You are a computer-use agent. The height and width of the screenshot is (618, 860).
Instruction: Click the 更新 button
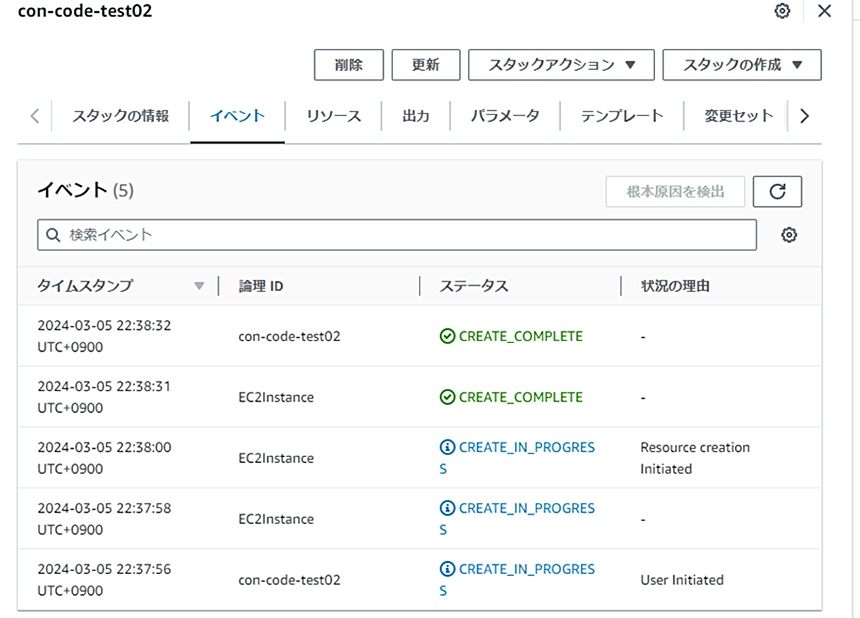coord(426,65)
